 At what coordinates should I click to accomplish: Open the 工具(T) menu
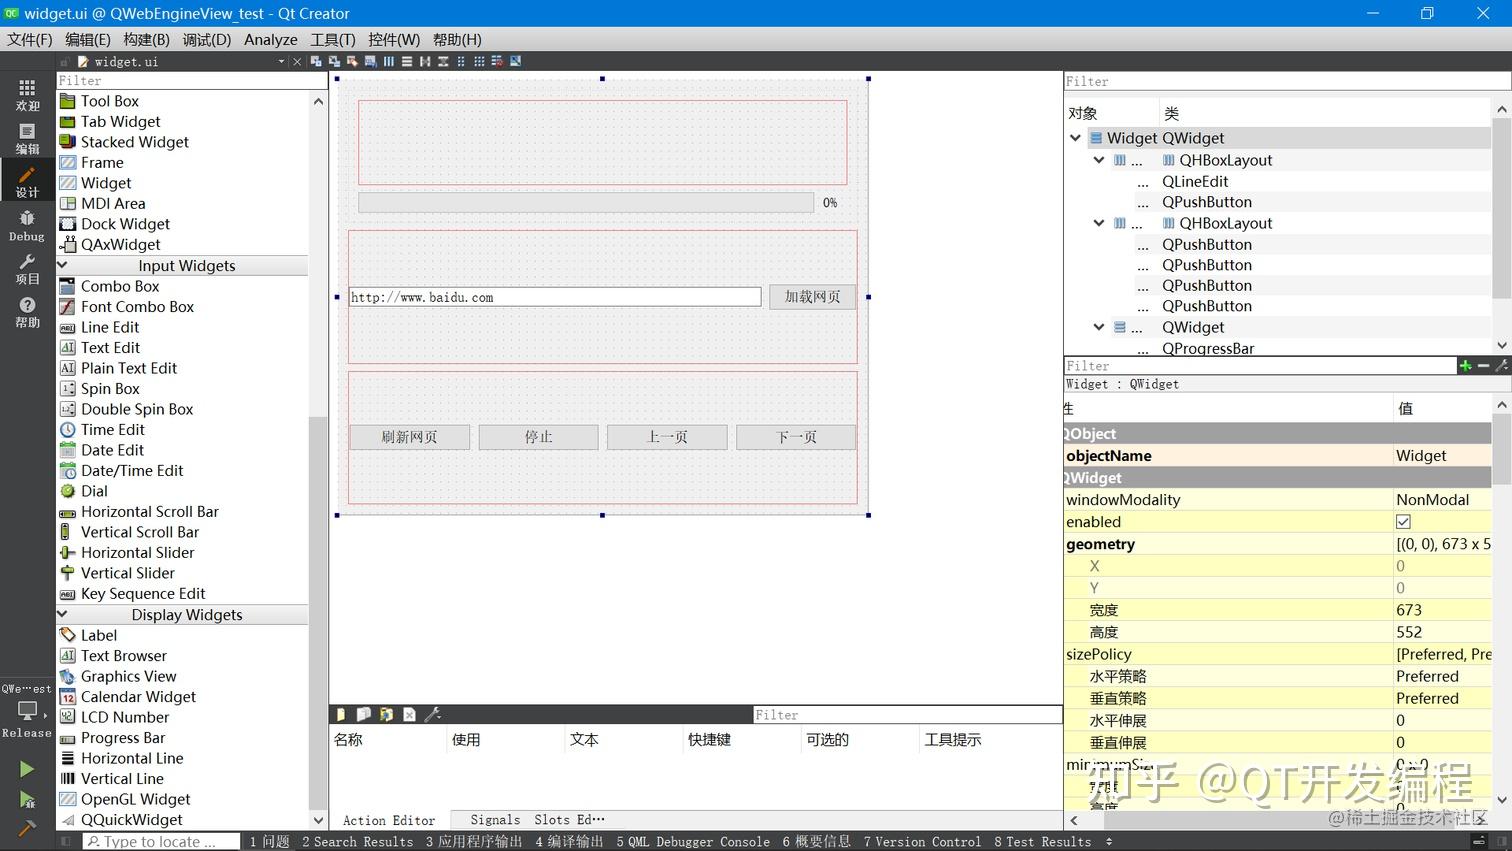click(333, 39)
